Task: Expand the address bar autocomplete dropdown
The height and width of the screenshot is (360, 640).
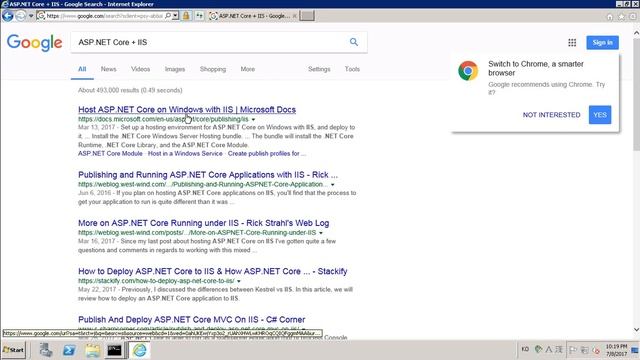Action: point(175,16)
